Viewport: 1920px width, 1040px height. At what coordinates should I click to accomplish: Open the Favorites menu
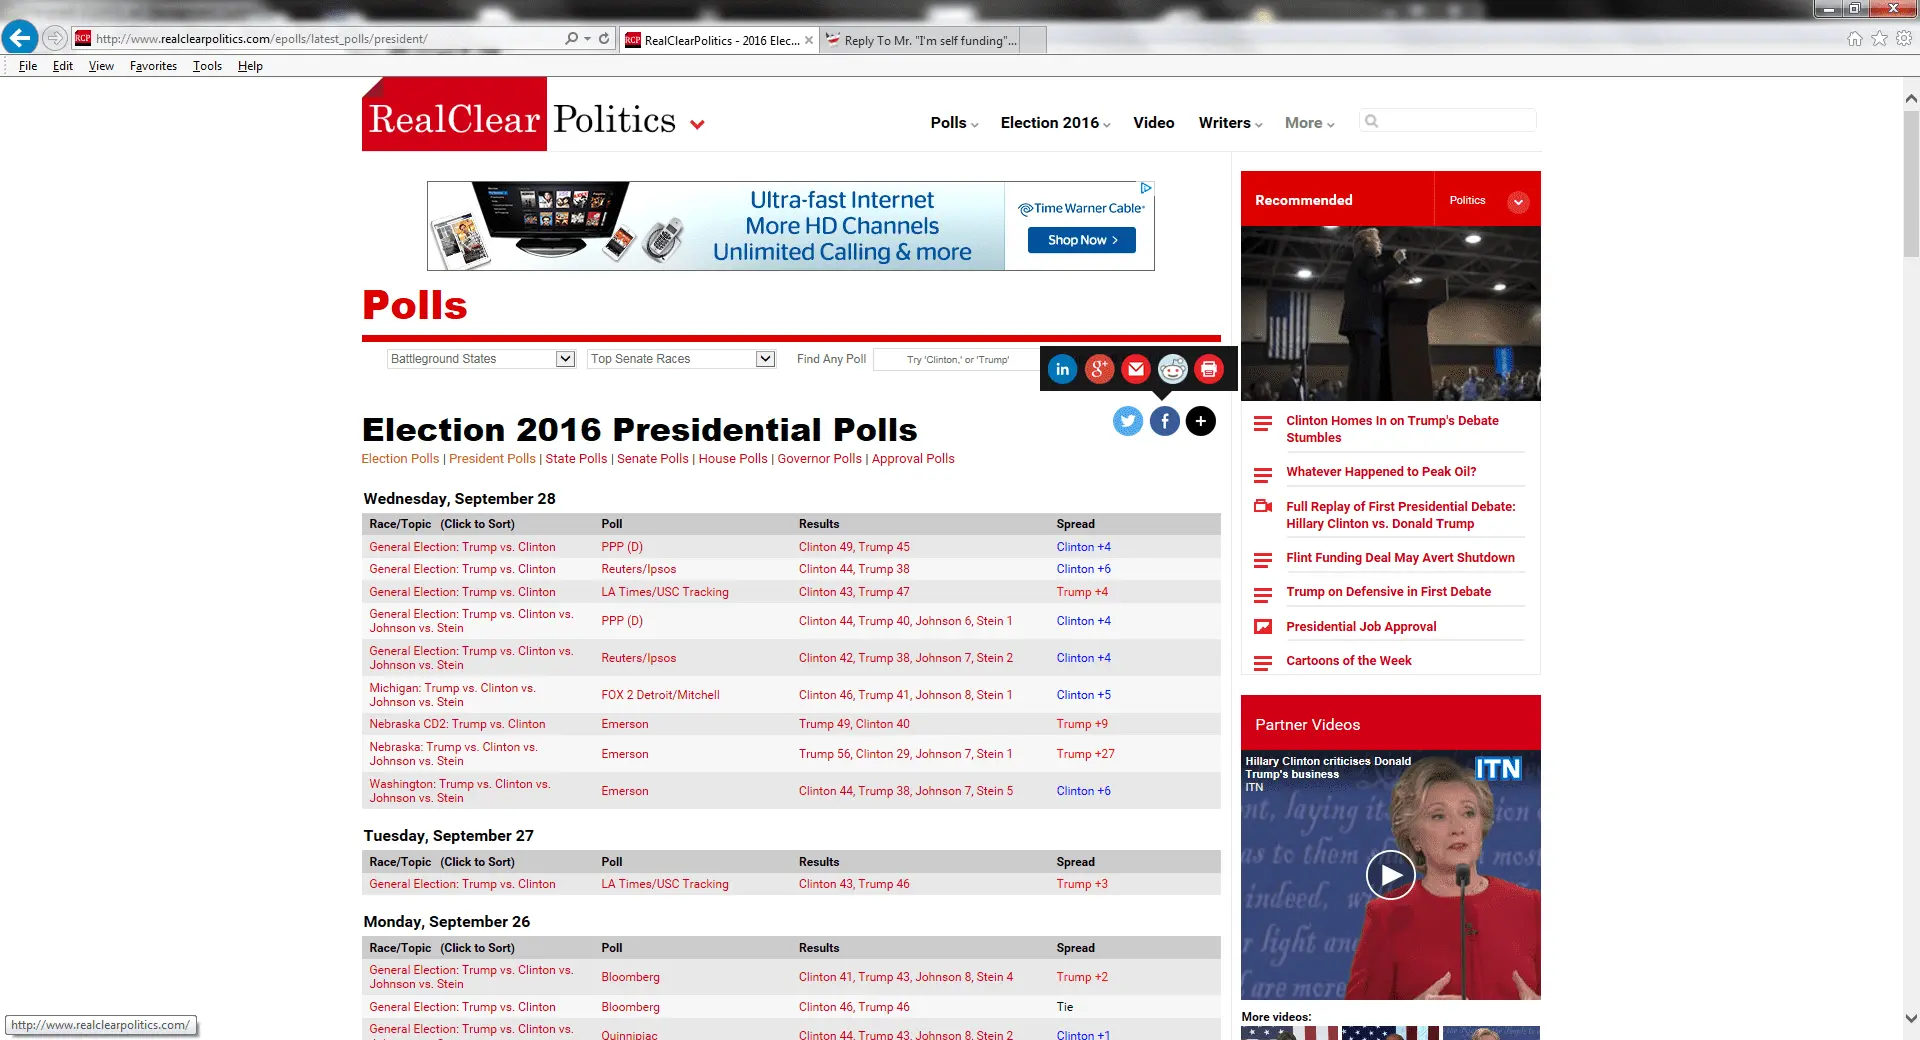click(x=153, y=66)
